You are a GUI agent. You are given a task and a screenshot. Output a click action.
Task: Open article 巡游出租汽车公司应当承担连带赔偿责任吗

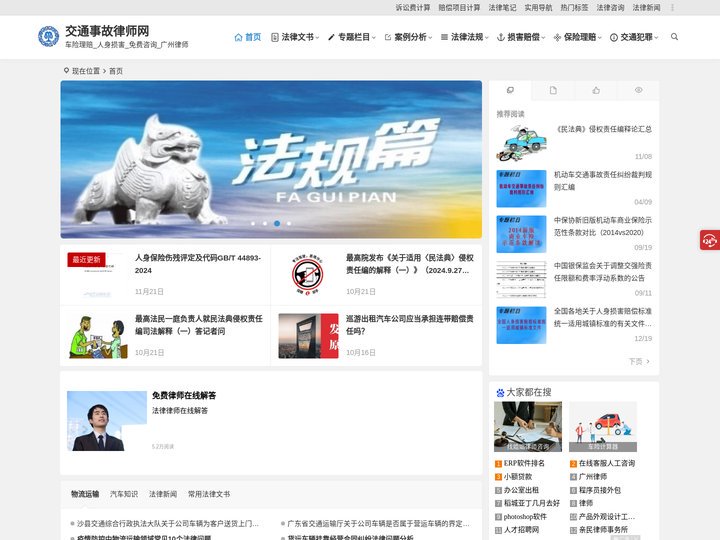[x=410, y=325]
